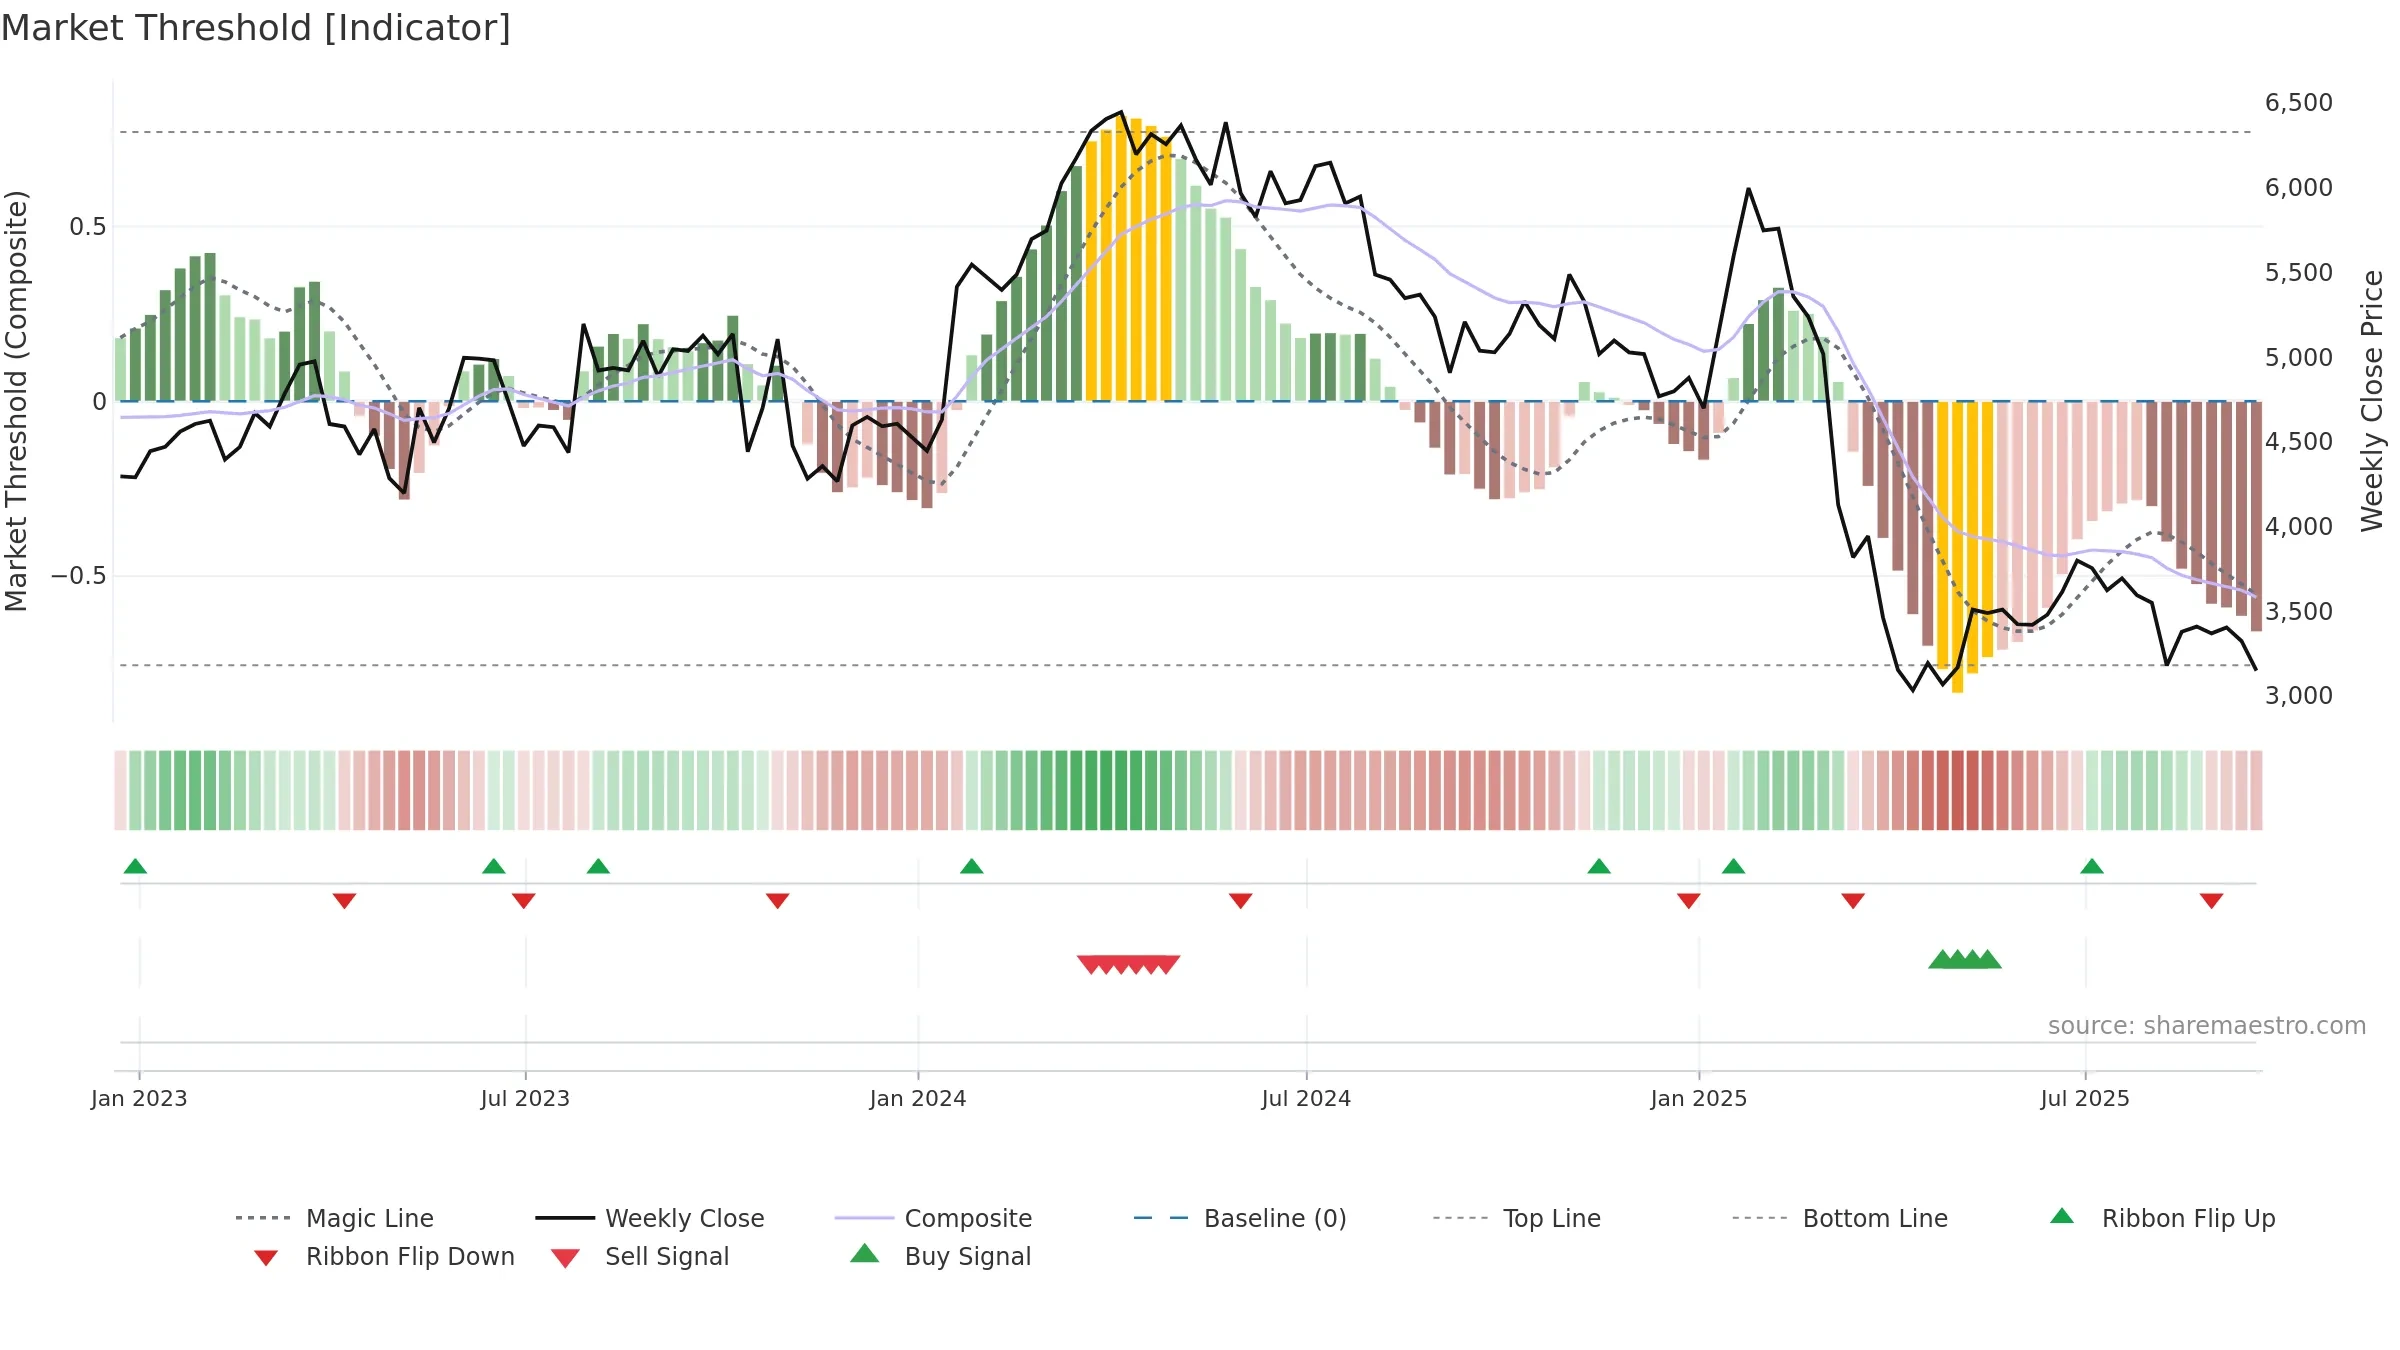The height and width of the screenshot is (1350, 2400).
Task: Click the −0.5 composite axis tick label
Action: tap(78, 576)
